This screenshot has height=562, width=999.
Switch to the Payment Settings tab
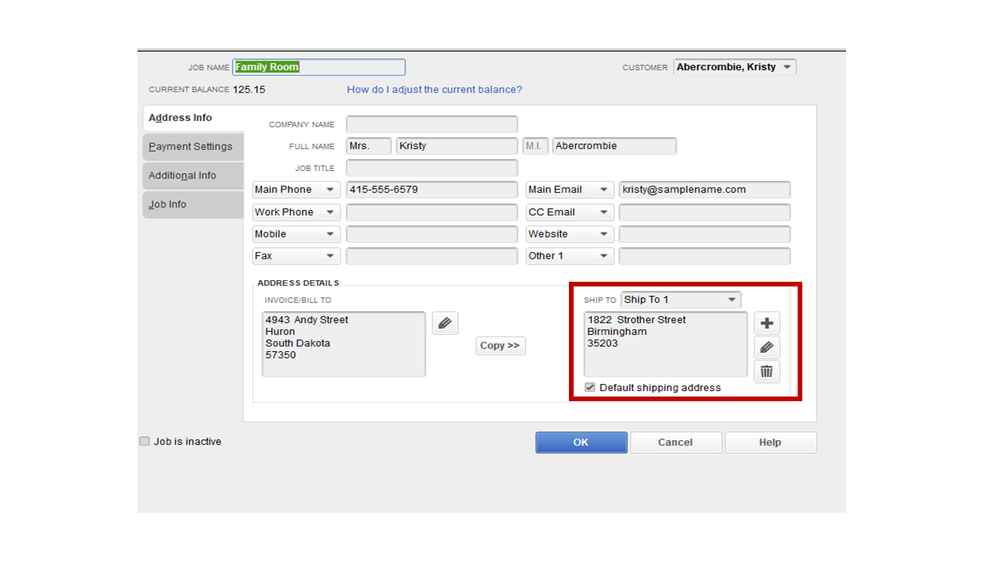pyautogui.click(x=193, y=147)
